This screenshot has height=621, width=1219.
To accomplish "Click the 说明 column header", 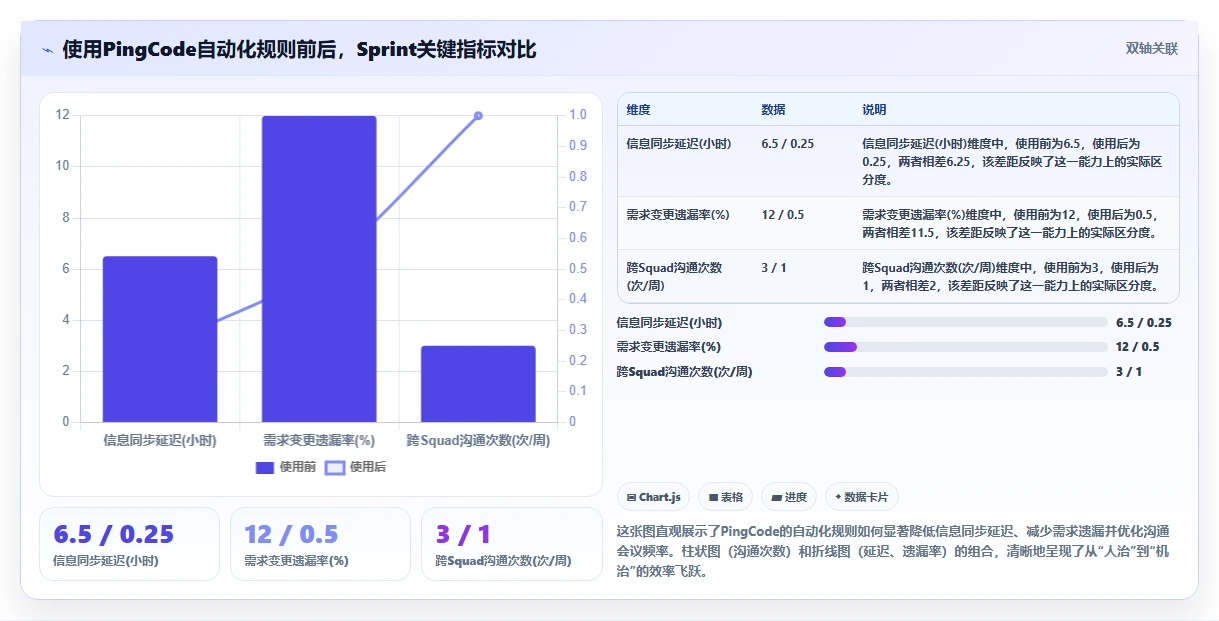I will [874, 110].
